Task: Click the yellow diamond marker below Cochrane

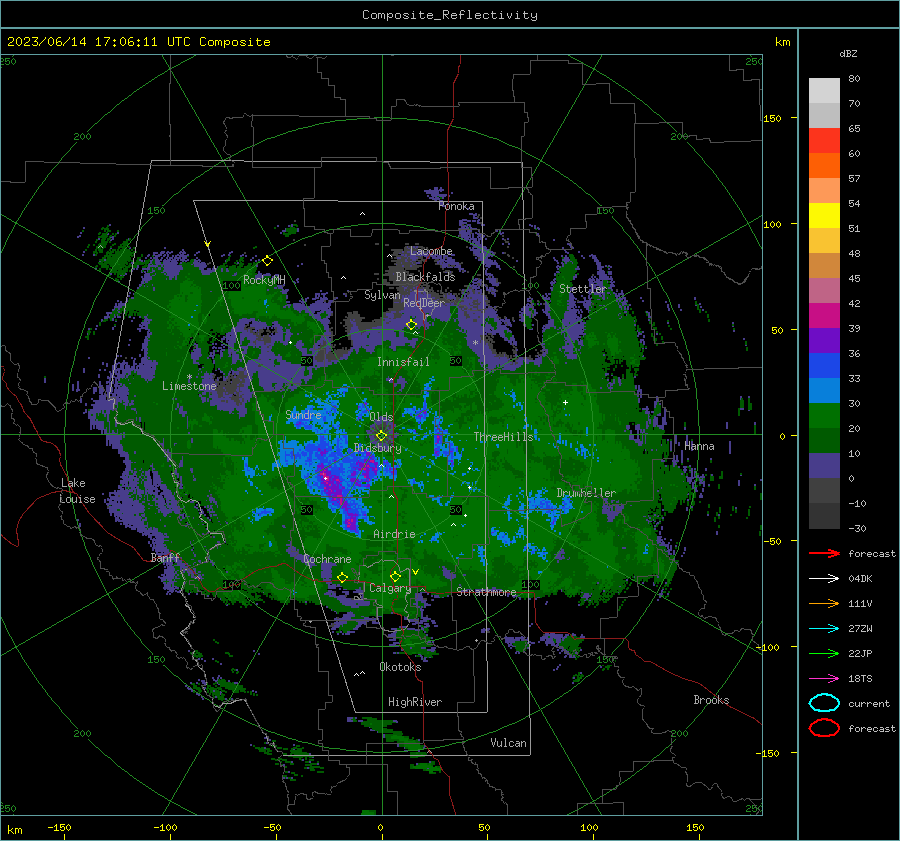Action: [x=343, y=577]
